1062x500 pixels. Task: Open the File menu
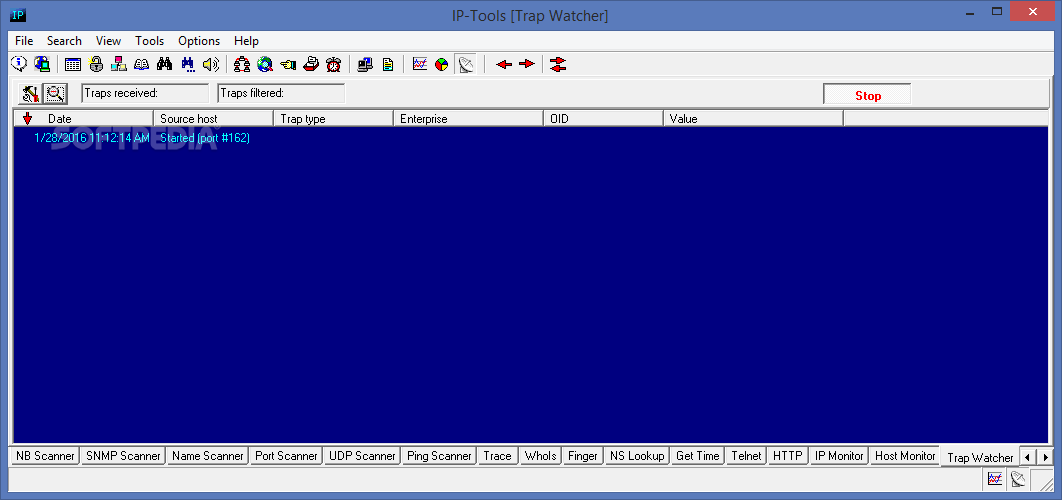tap(24, 41)
